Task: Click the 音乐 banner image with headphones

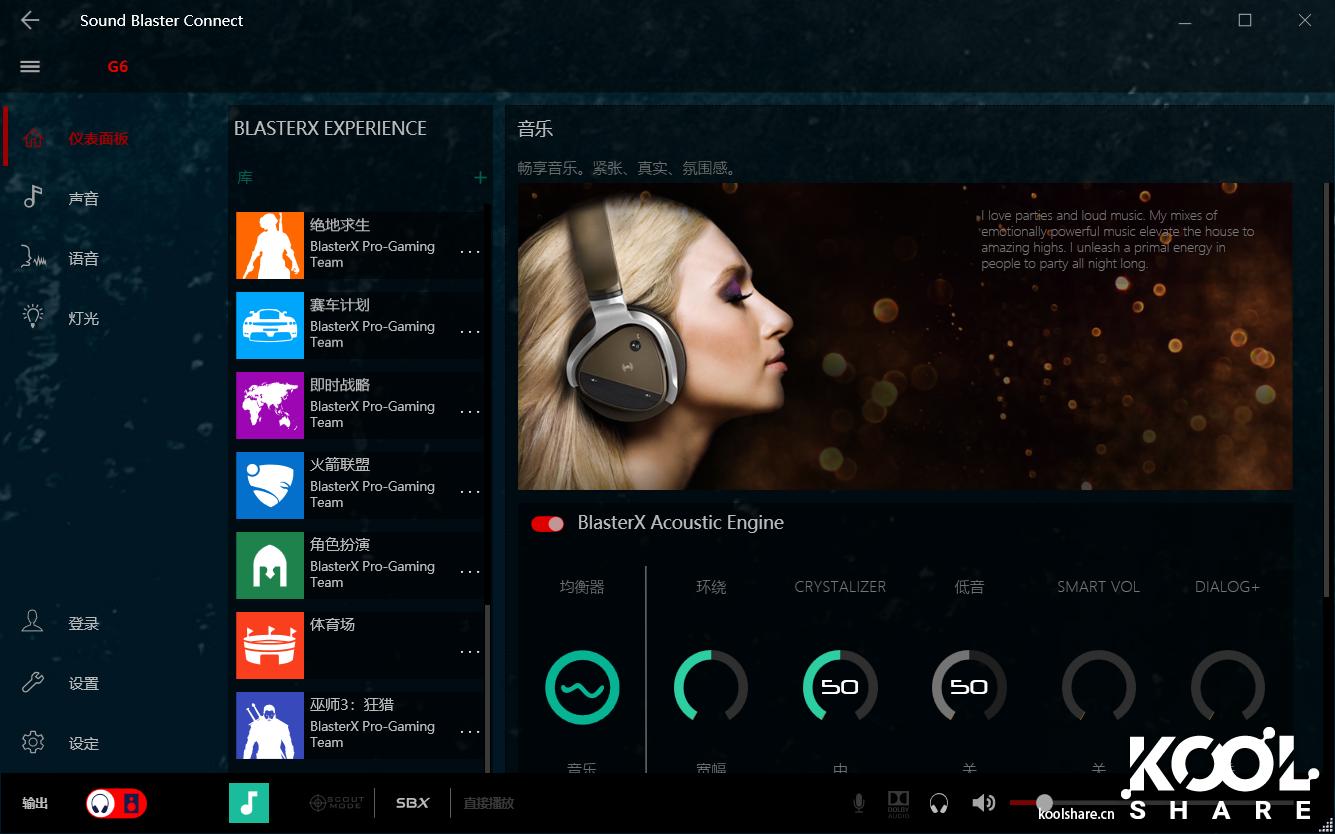Action: (x=905, y=336)
